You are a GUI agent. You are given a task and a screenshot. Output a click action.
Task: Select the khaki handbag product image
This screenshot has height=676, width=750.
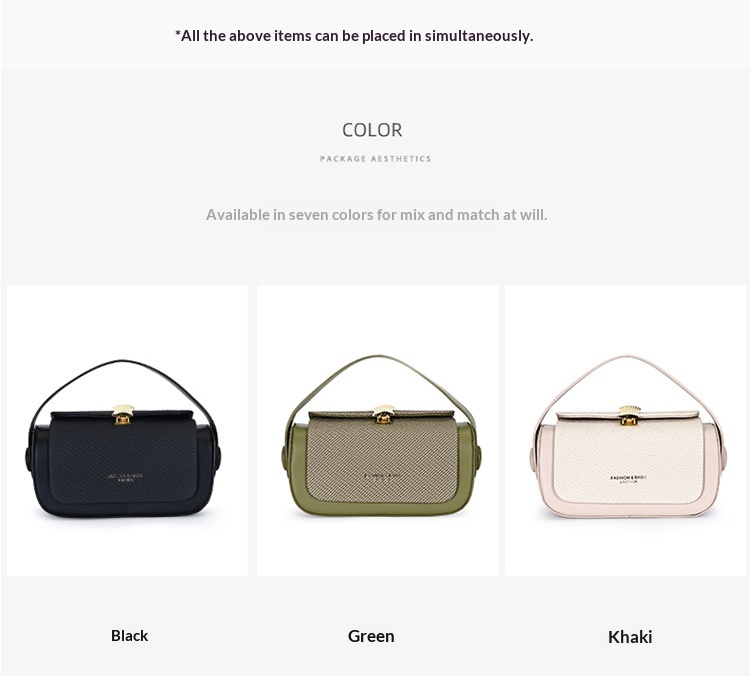click(625, 431)
